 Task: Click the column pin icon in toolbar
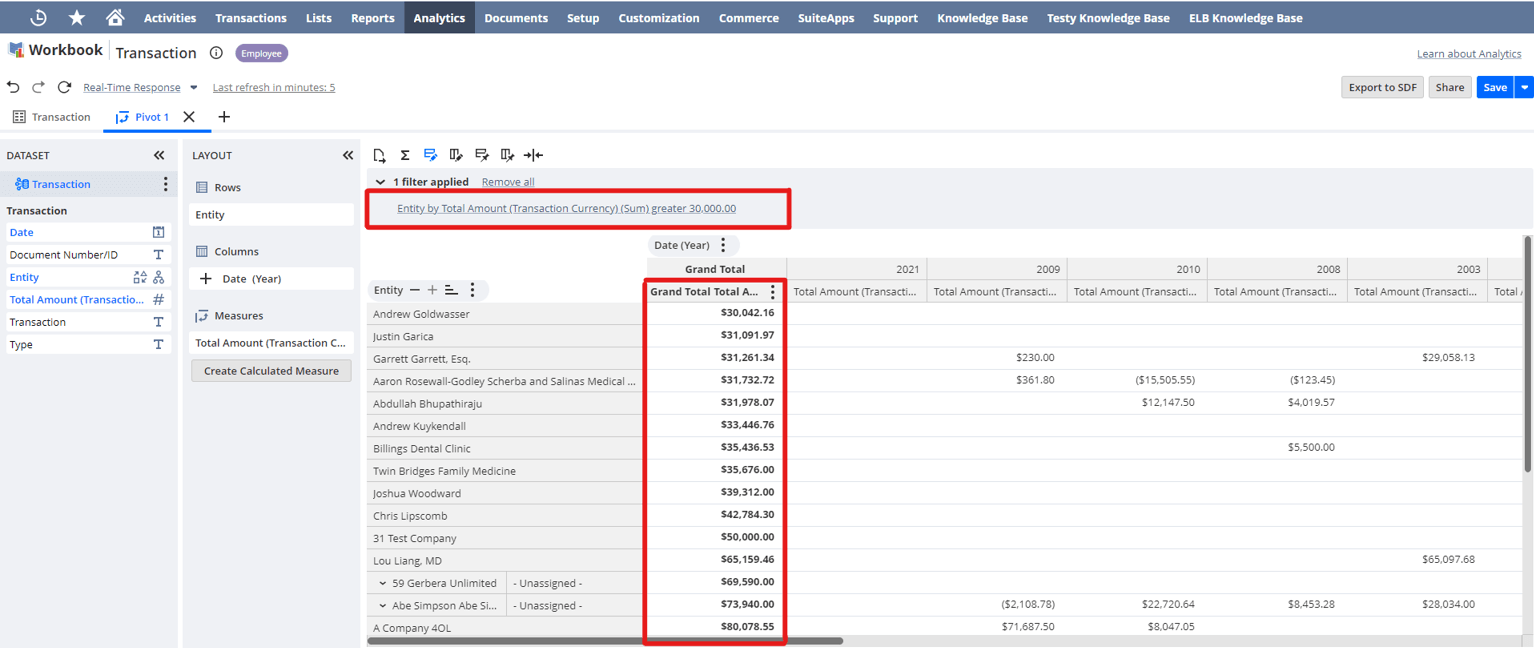[x=508, y=155]
